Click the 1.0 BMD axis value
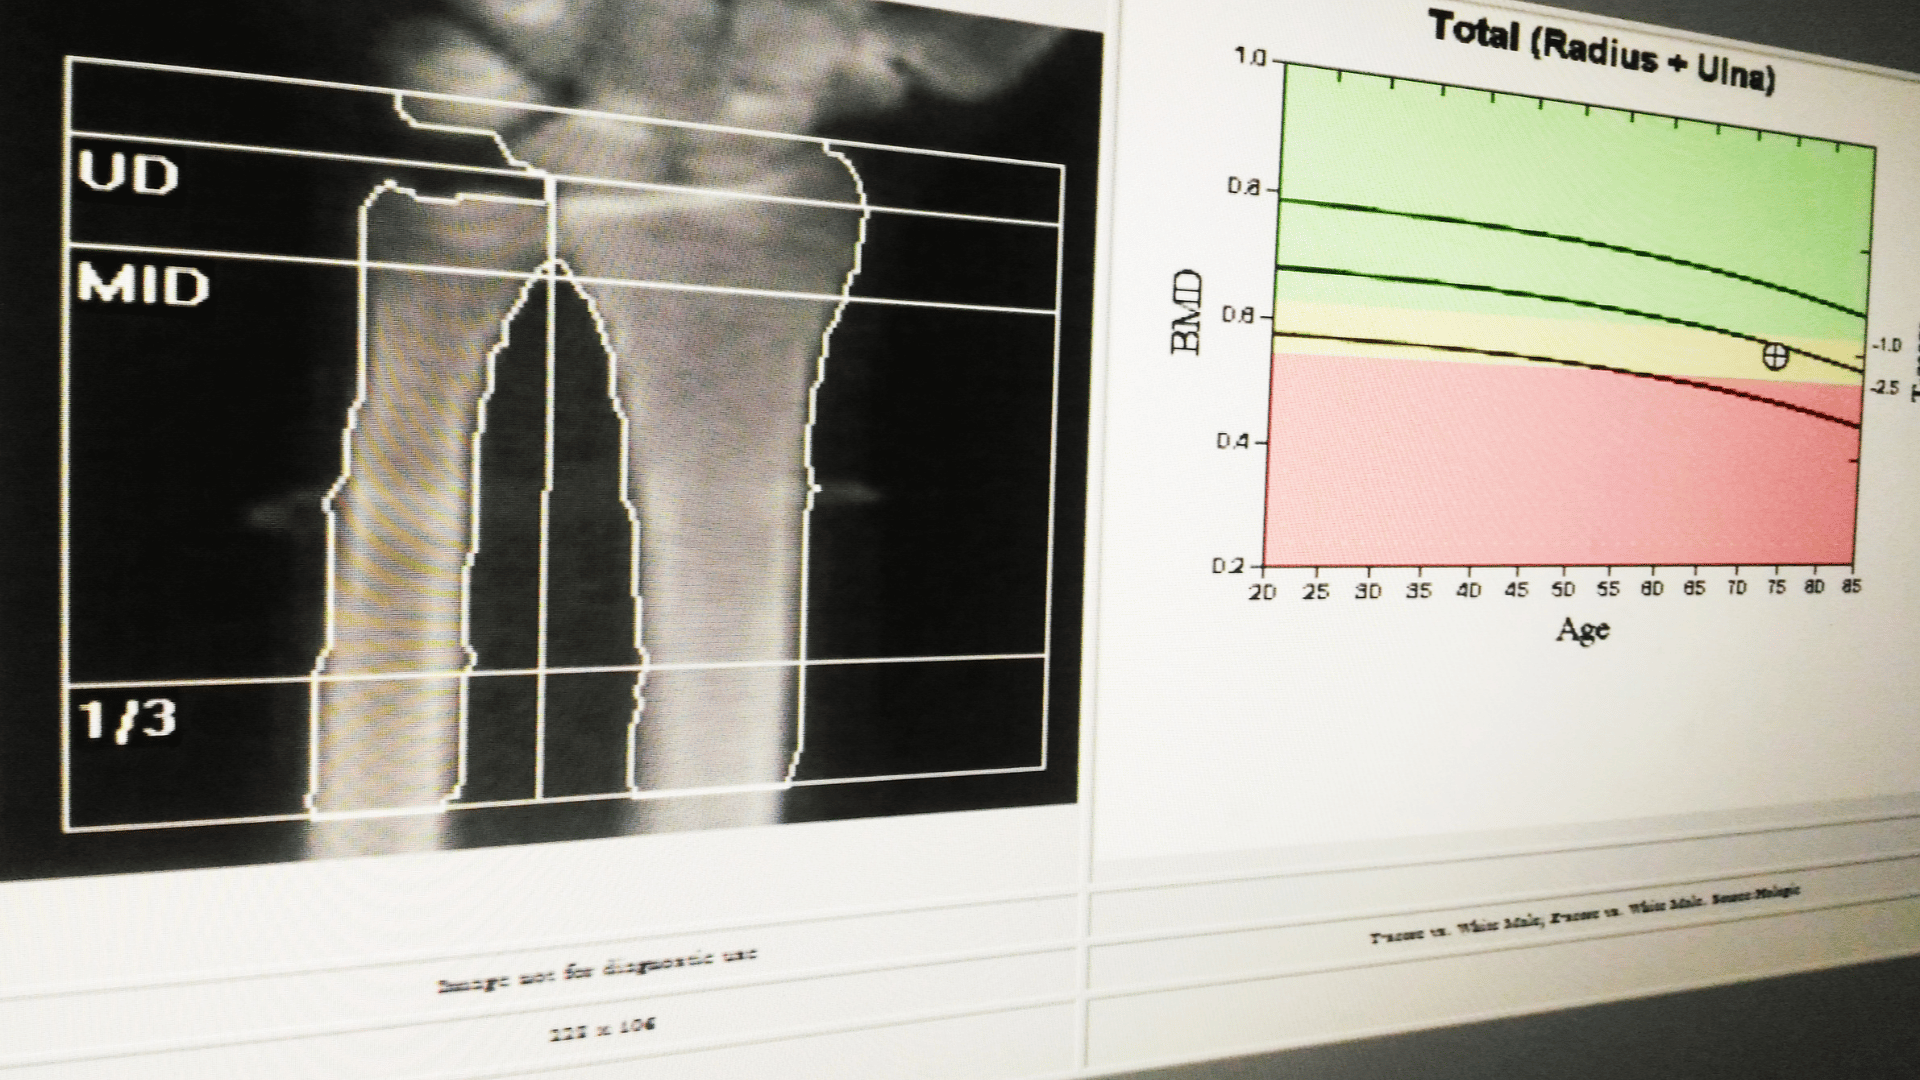The image size is (1920, 1080). pos(1250,58)
